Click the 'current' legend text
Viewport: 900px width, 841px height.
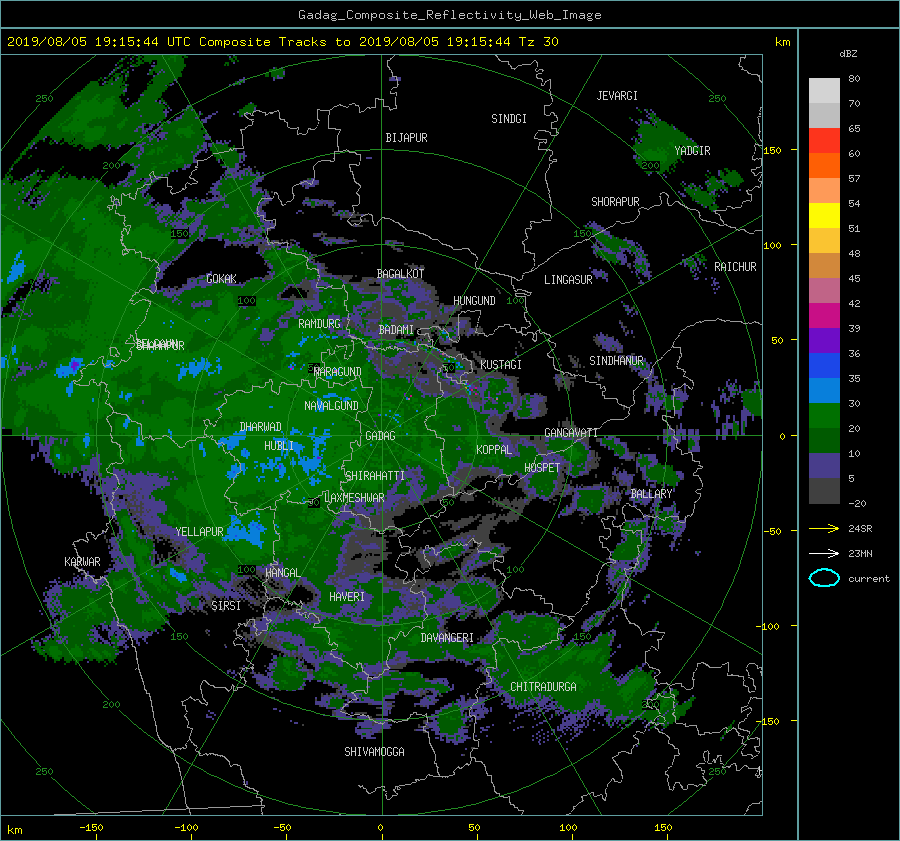click(x=869, y=579)
